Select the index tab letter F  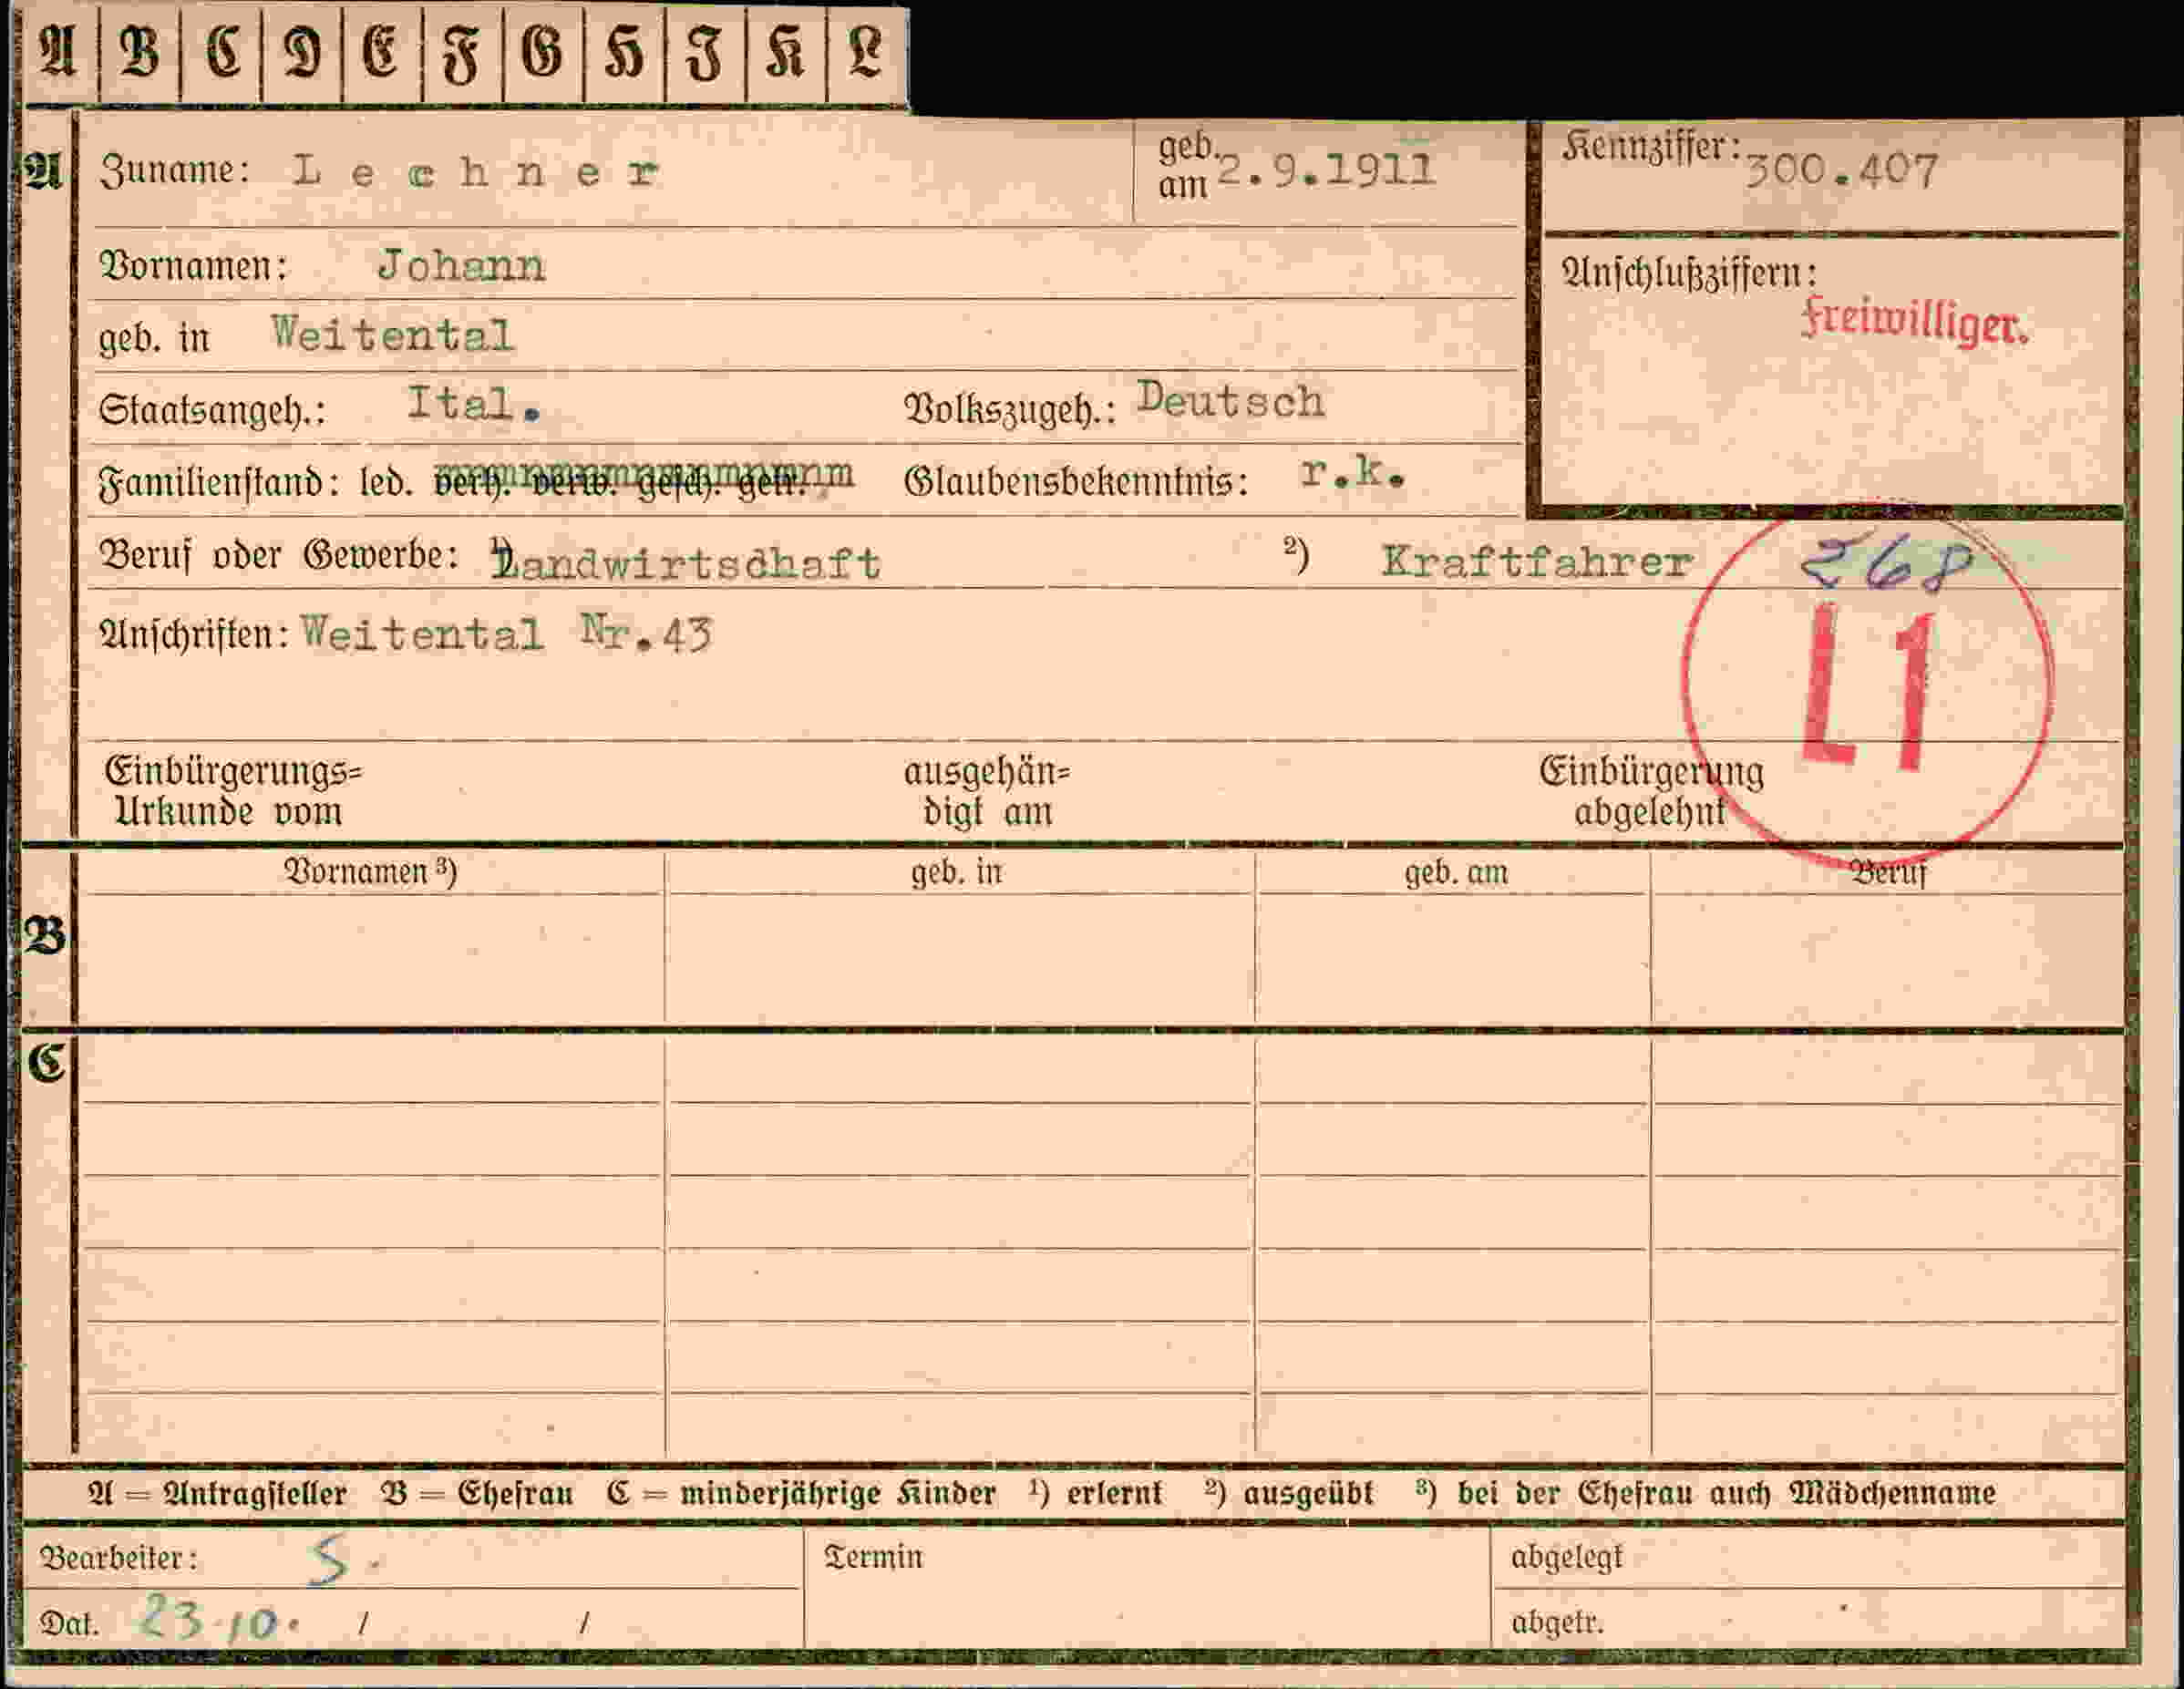(463, 52)
